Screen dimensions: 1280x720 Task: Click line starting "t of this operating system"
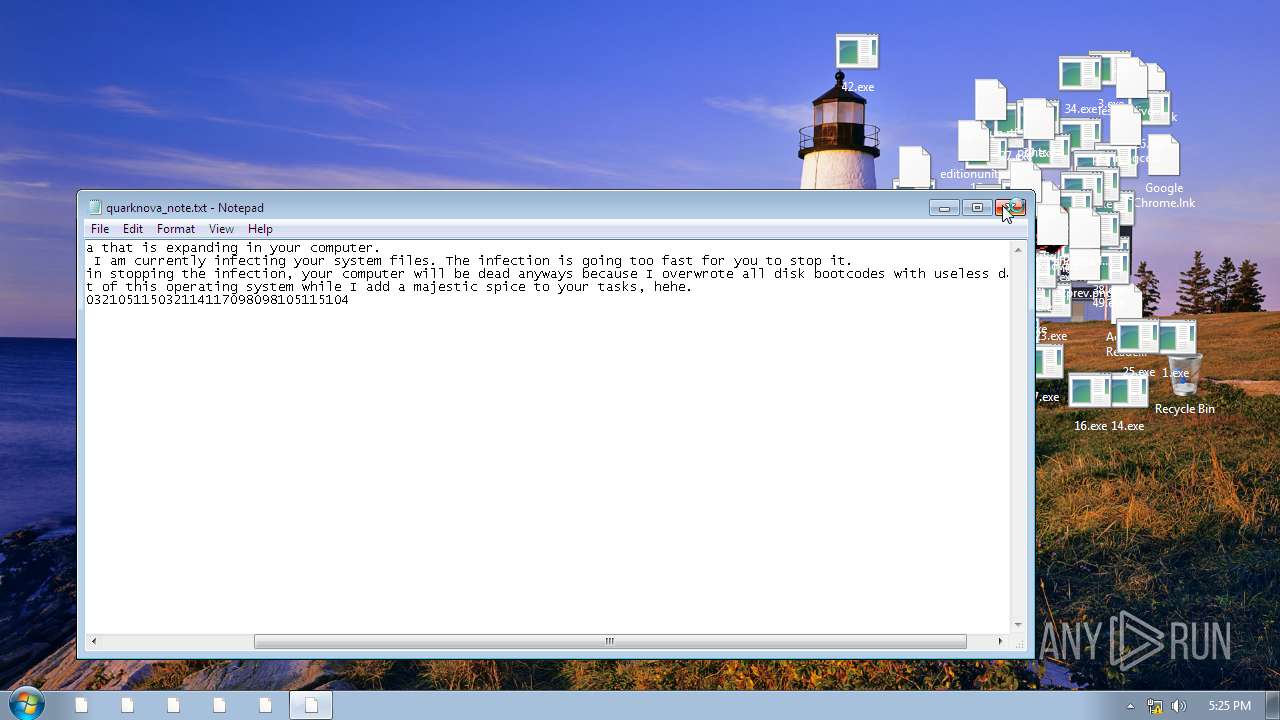click(x=389, y=287)
